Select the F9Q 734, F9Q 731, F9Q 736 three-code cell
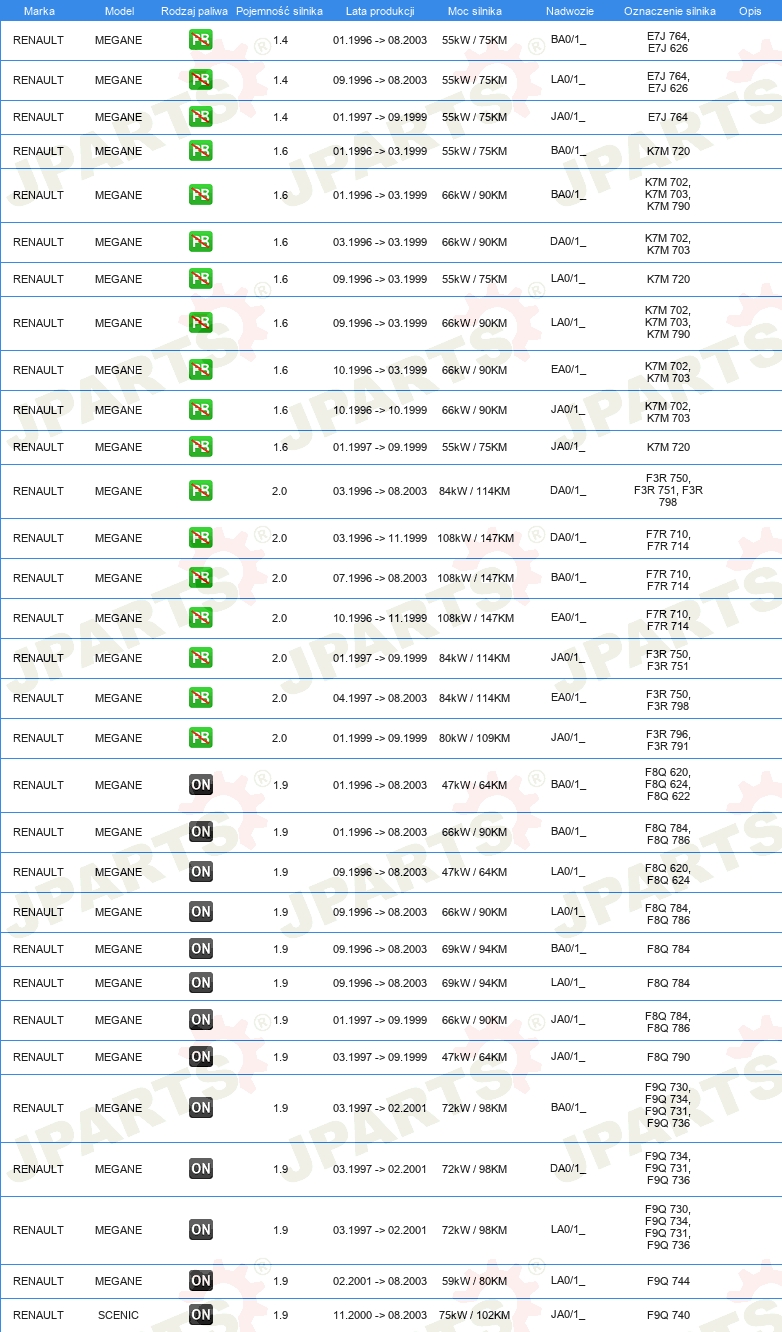The image size is (782, 1332). [x=668, y=1169]
